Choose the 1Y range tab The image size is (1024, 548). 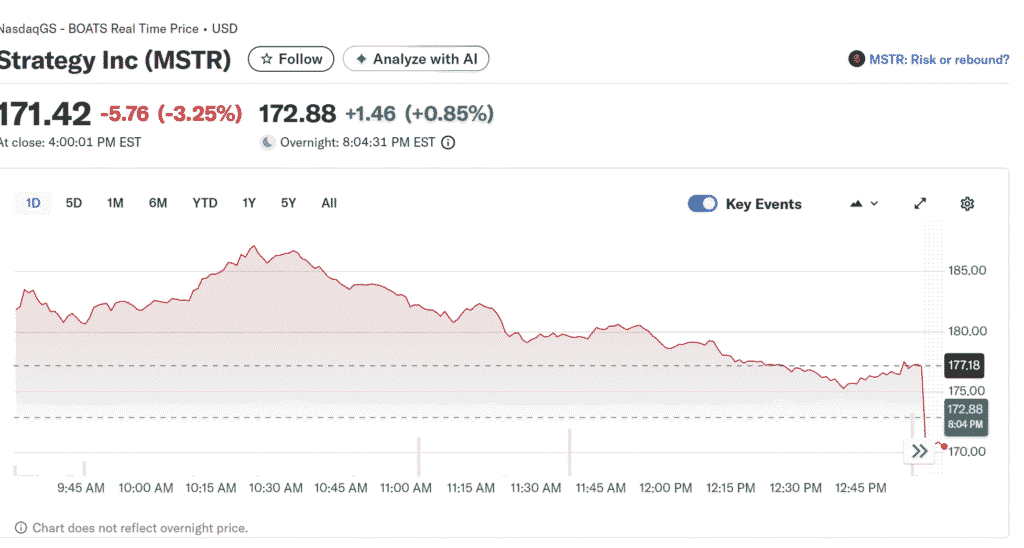[249, 203]
